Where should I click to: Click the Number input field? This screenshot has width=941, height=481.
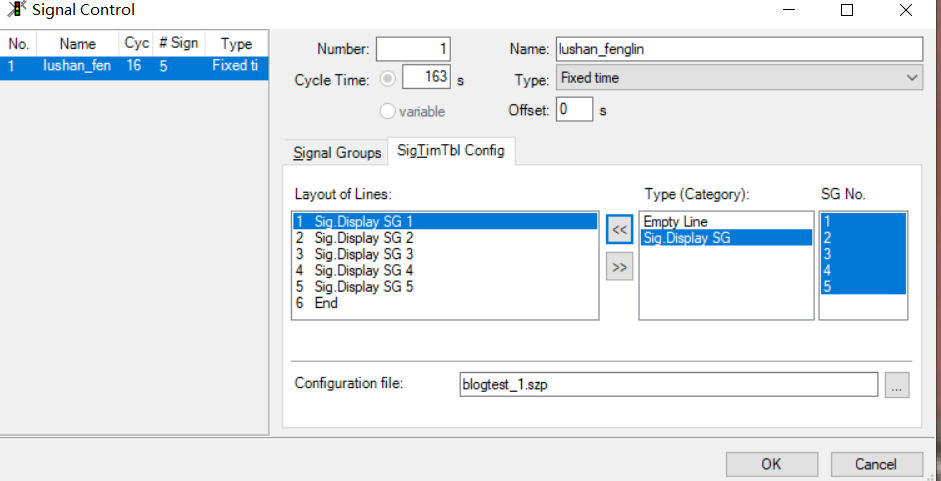point(413,49)
